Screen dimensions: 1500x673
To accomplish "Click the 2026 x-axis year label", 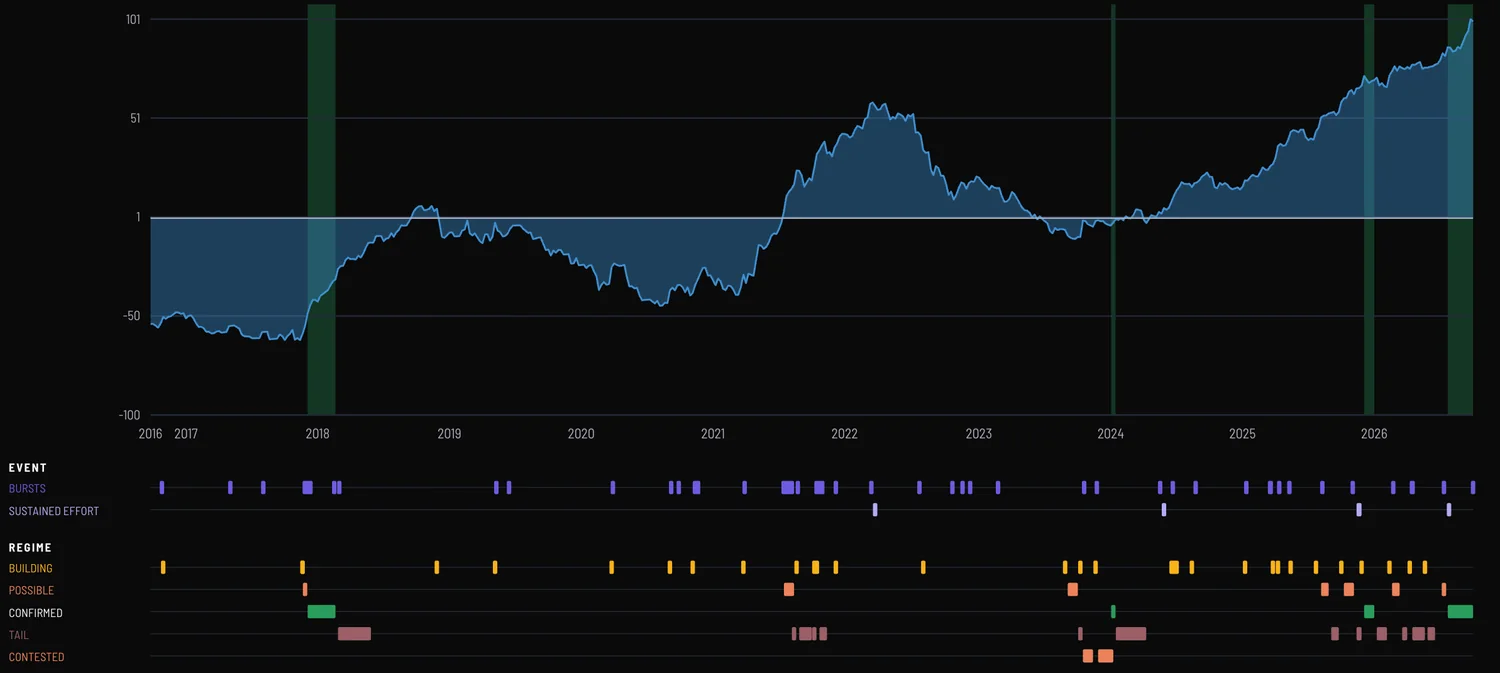I will click(1375, 434).
